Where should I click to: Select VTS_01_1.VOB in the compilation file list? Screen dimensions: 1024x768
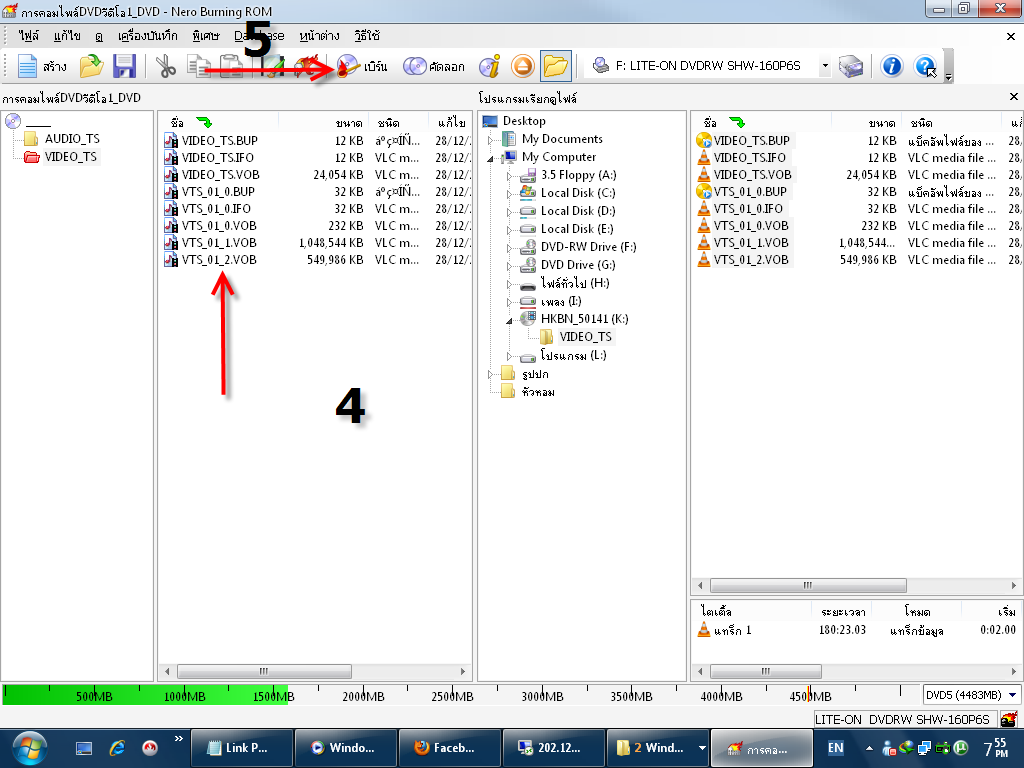[x=219, y=242]
